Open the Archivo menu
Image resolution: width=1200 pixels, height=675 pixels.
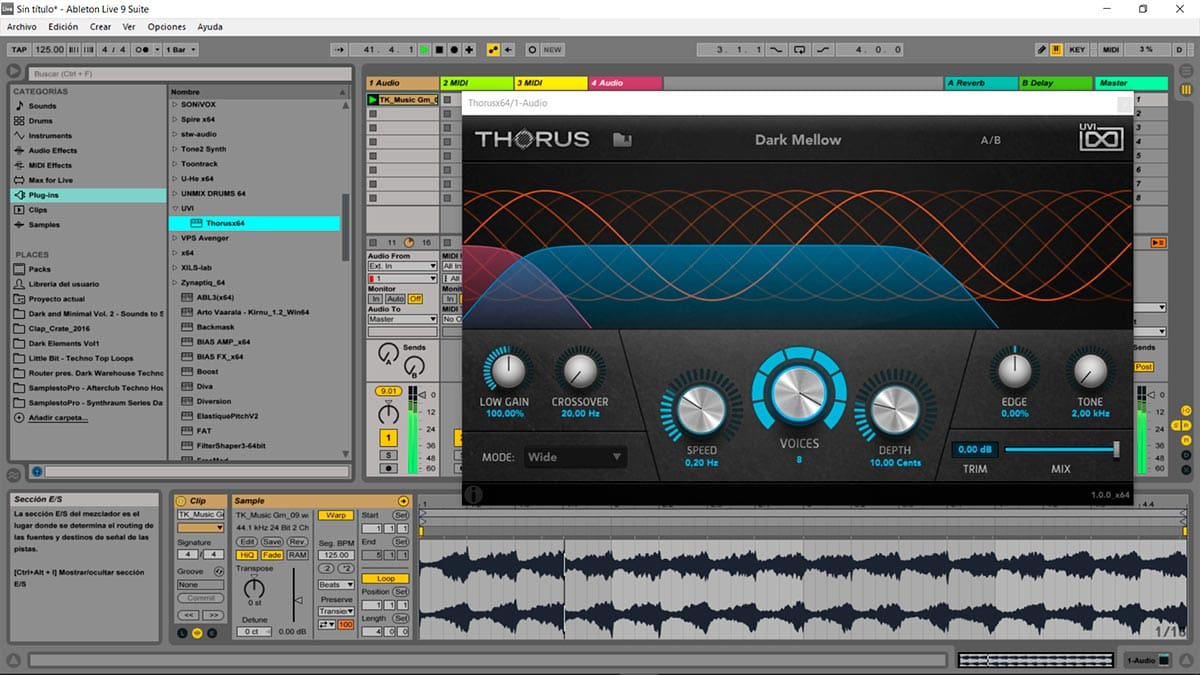(x=22, y=27)
